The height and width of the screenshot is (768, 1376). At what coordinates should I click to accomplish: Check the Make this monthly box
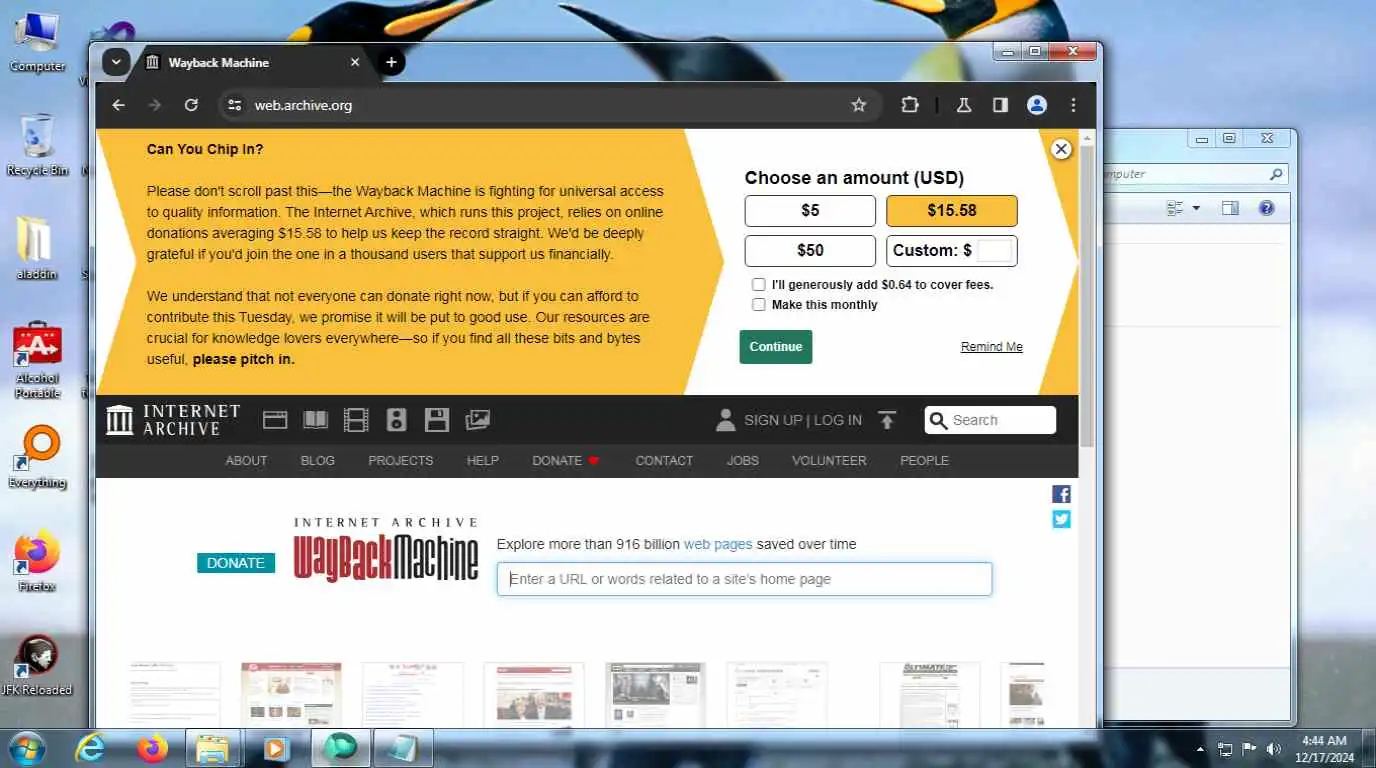(759, 305)
